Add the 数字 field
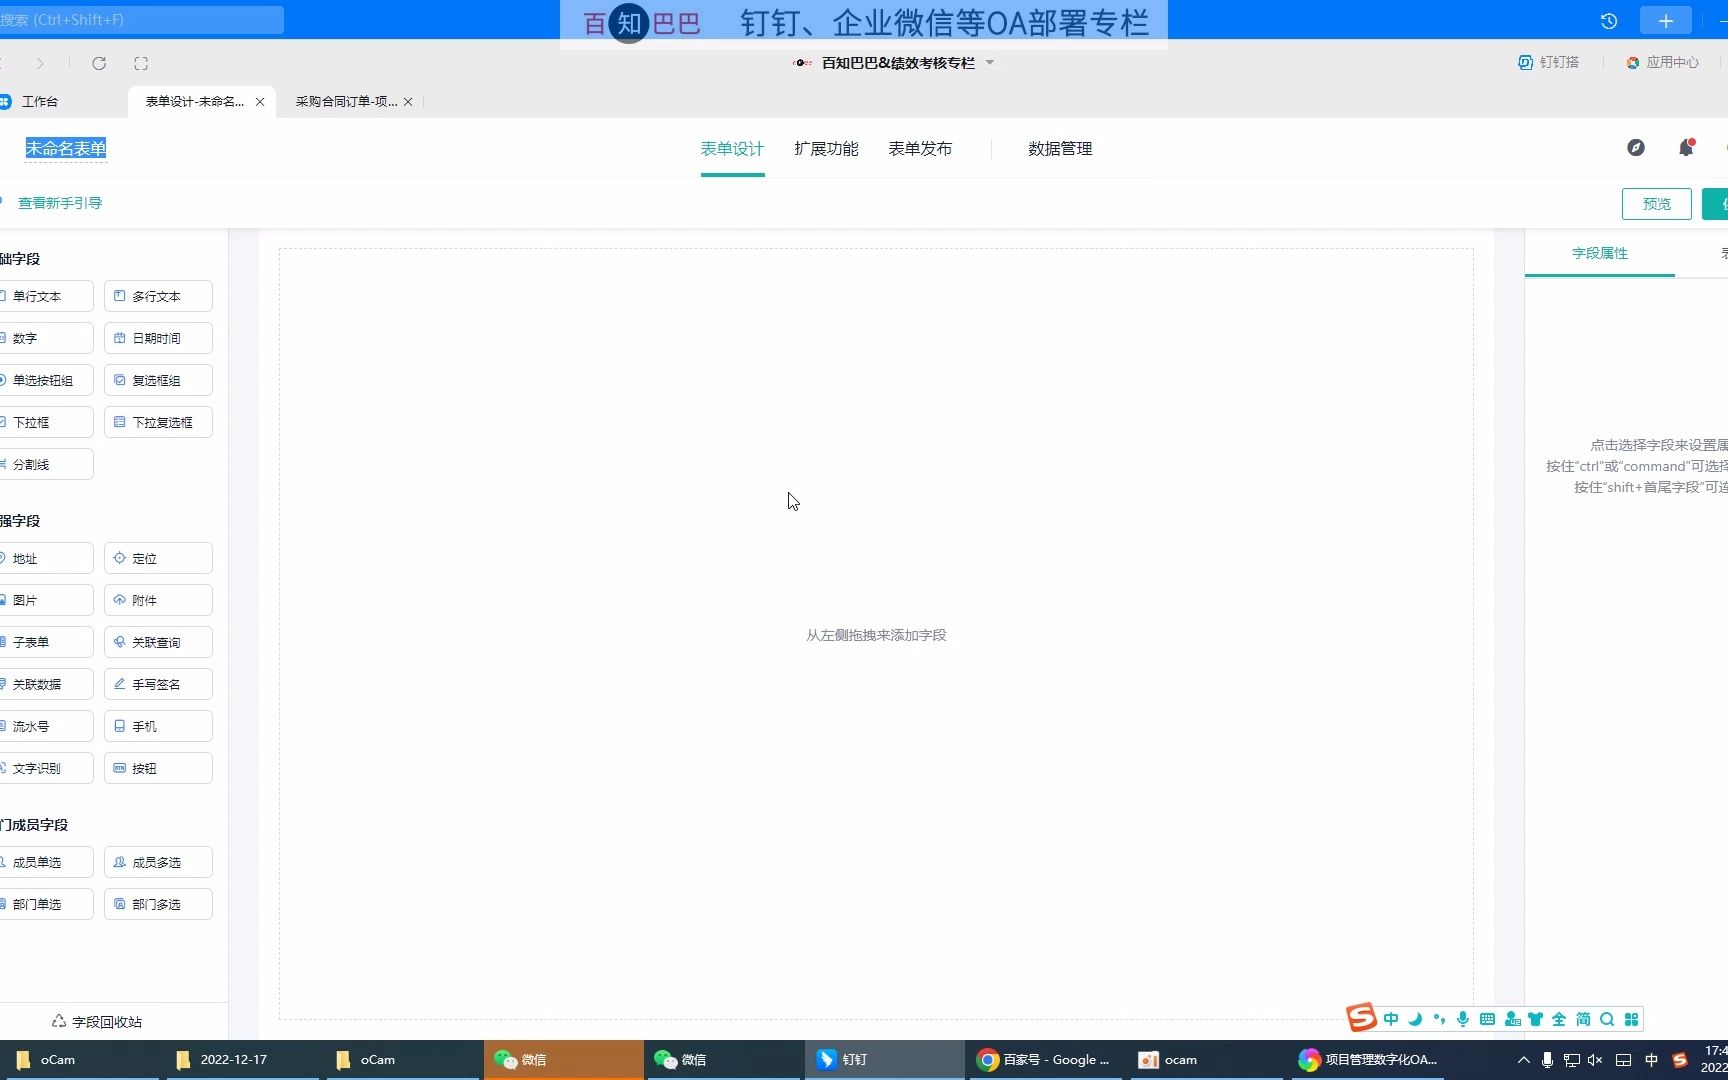The image size is (1728, 1080). pyautogui.click(x=44, y=338)
